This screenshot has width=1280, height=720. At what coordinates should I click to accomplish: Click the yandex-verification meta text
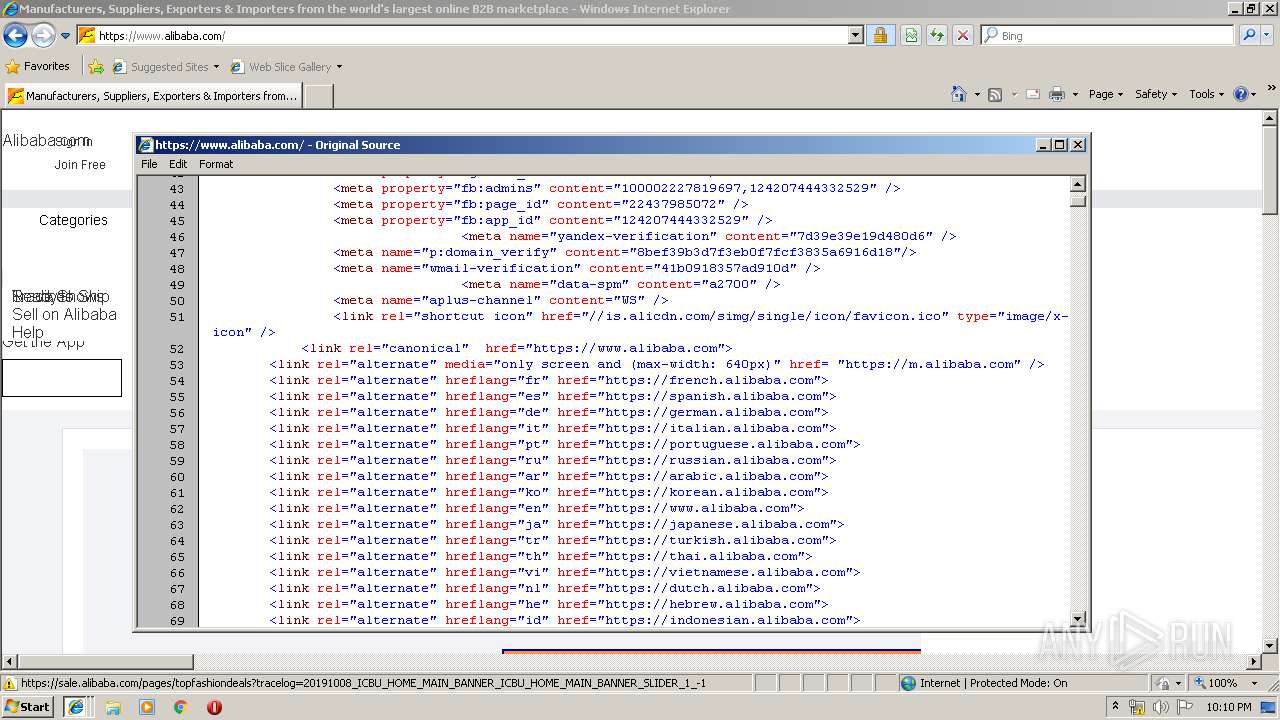[x=708, y=236]
